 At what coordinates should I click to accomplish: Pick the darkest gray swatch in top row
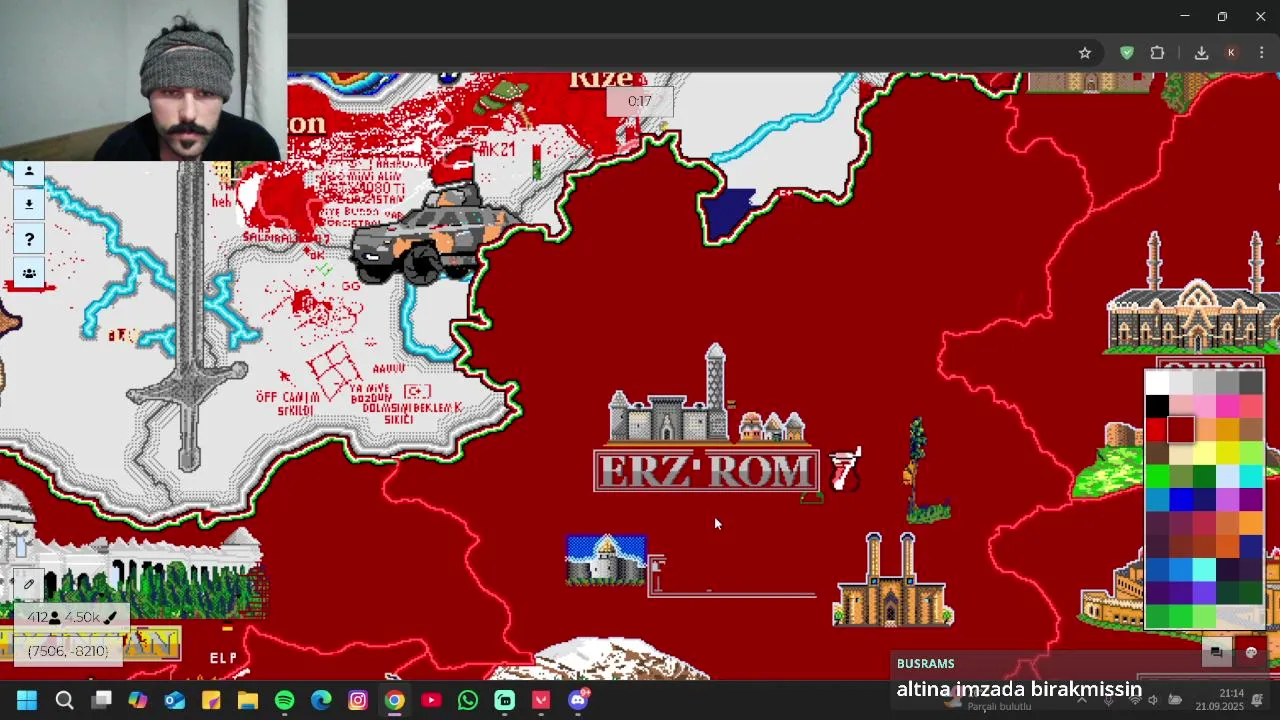(1251, 383)
